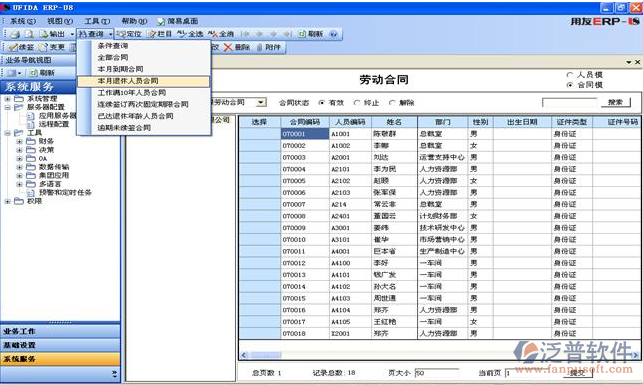Select the 解除 contract status radio button
This screenshot has height=385, width=643.
392,103
